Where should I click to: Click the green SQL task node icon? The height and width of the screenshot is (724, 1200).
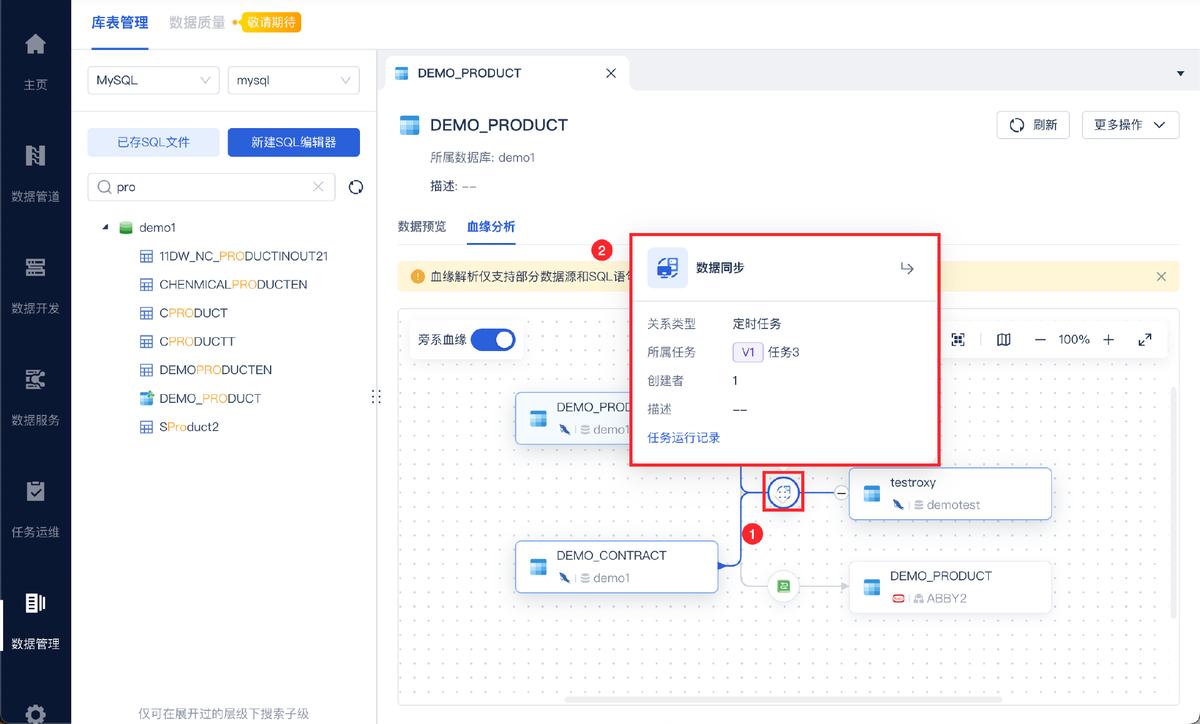coord(784,585)
